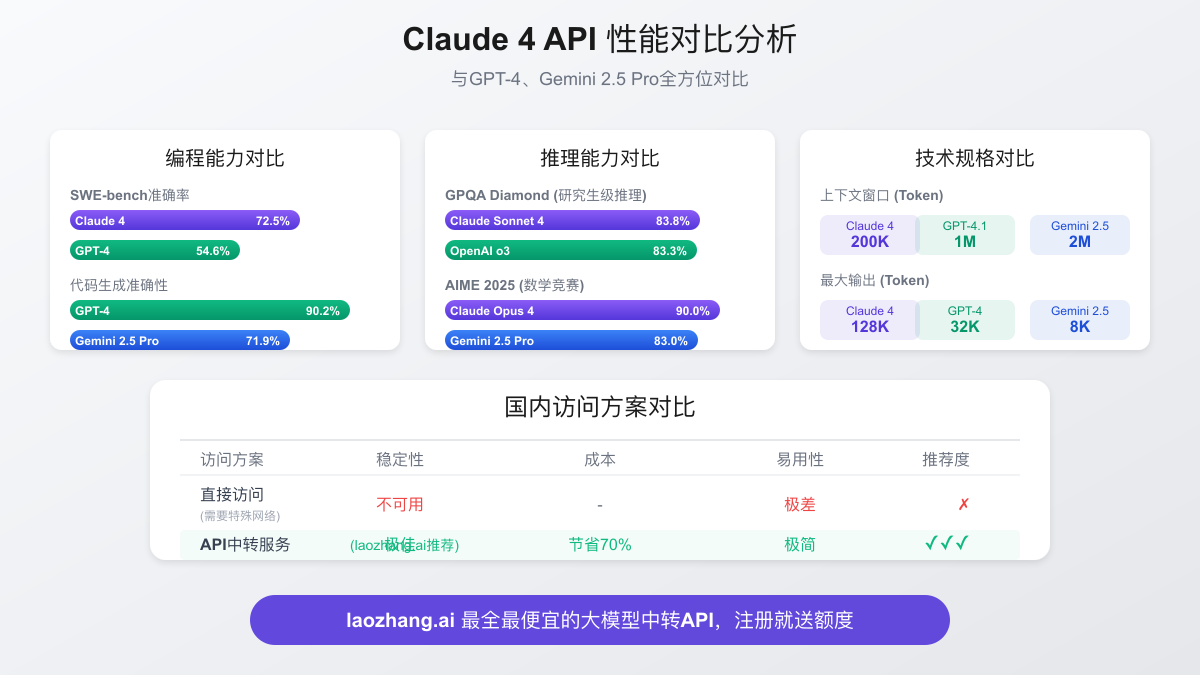Click the GPQA Diamond (研究生级推理) label
This screenshot has width=1200, height=675.
click(x=546, y=195)
